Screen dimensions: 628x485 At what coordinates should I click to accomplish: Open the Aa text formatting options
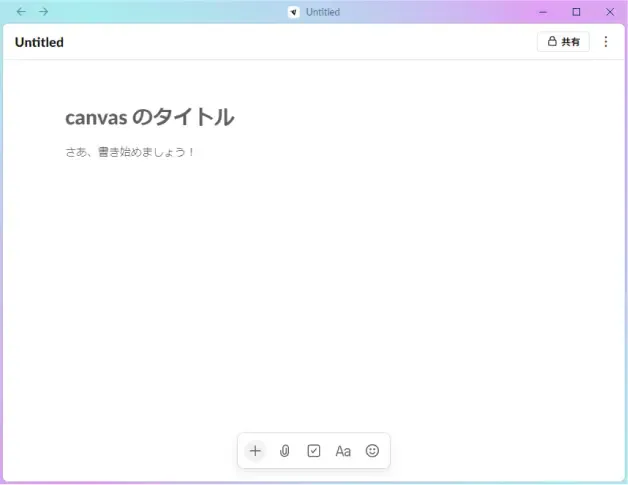coord(343,451)
